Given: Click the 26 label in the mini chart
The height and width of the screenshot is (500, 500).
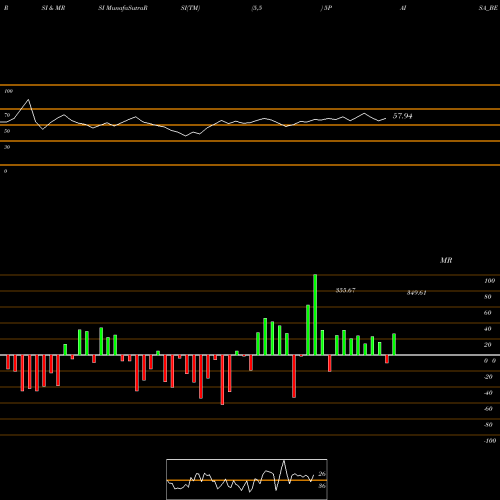Looking at the screenshot, I should 322,474.
